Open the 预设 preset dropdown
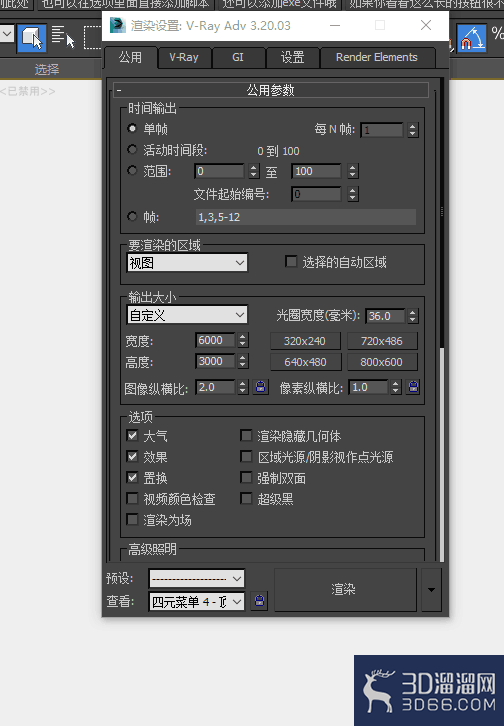This screenshot has width=504, height=726. [x=197, y=578]
